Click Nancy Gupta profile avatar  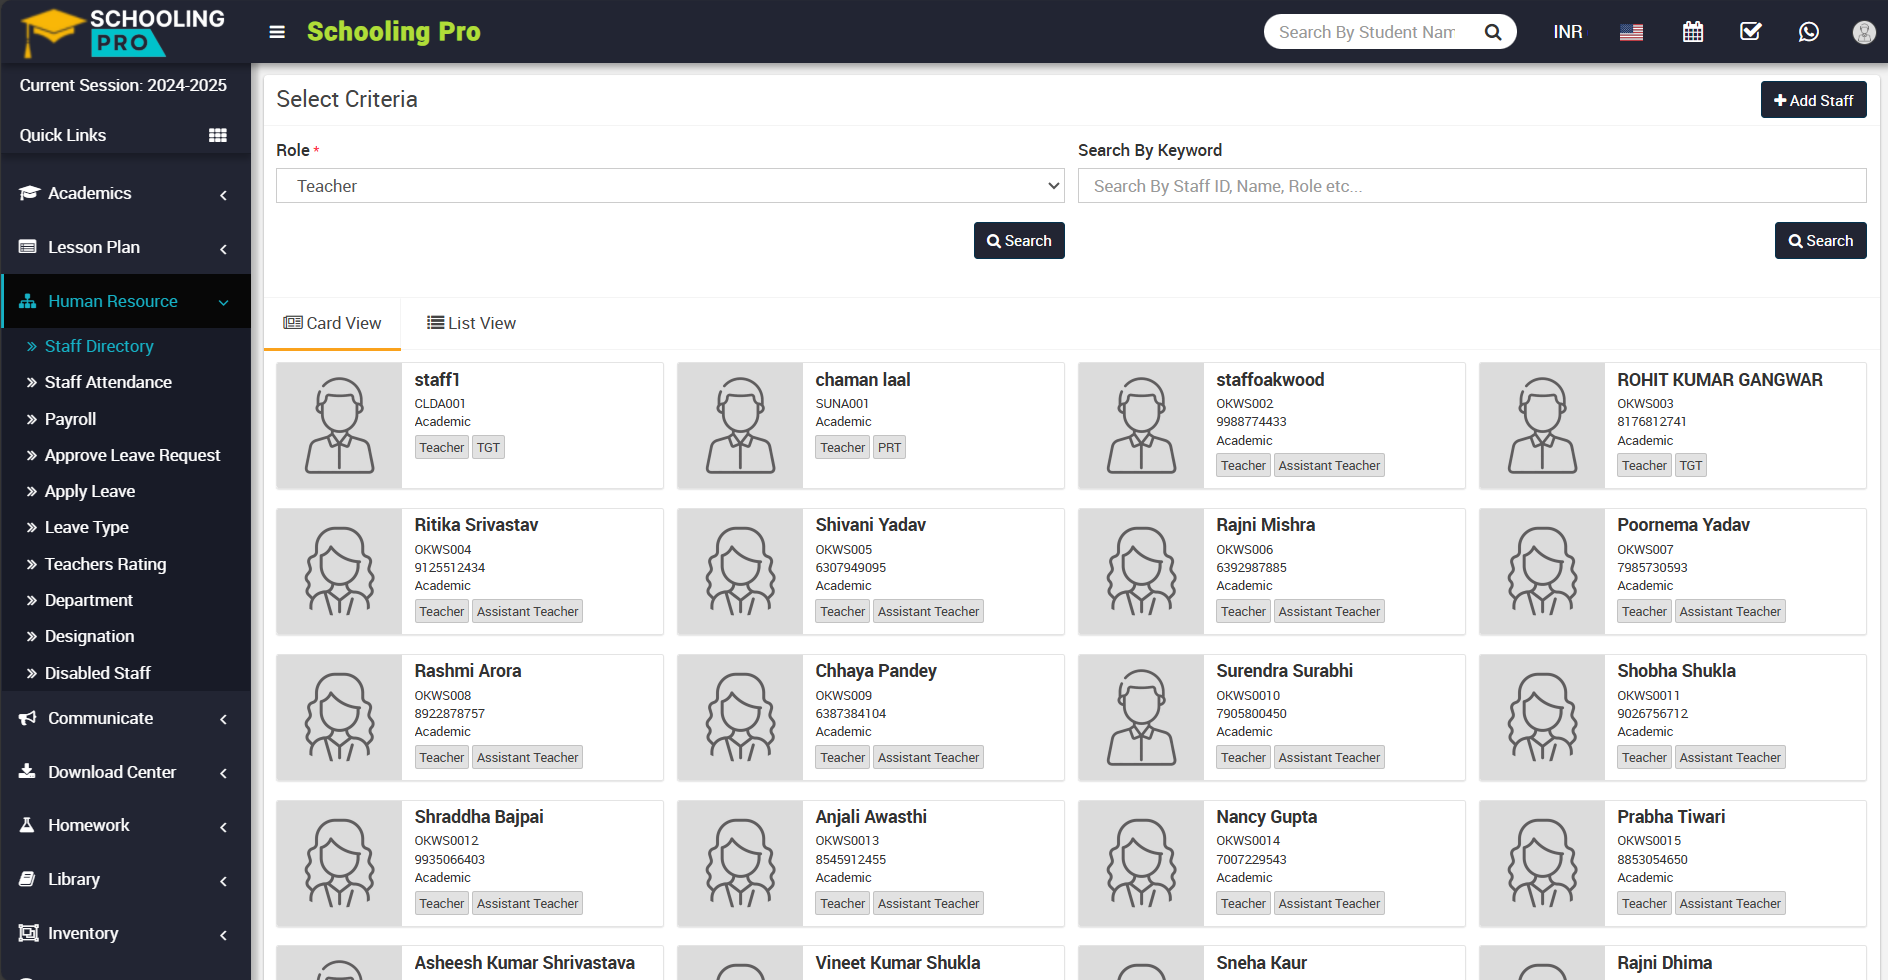1142,863
